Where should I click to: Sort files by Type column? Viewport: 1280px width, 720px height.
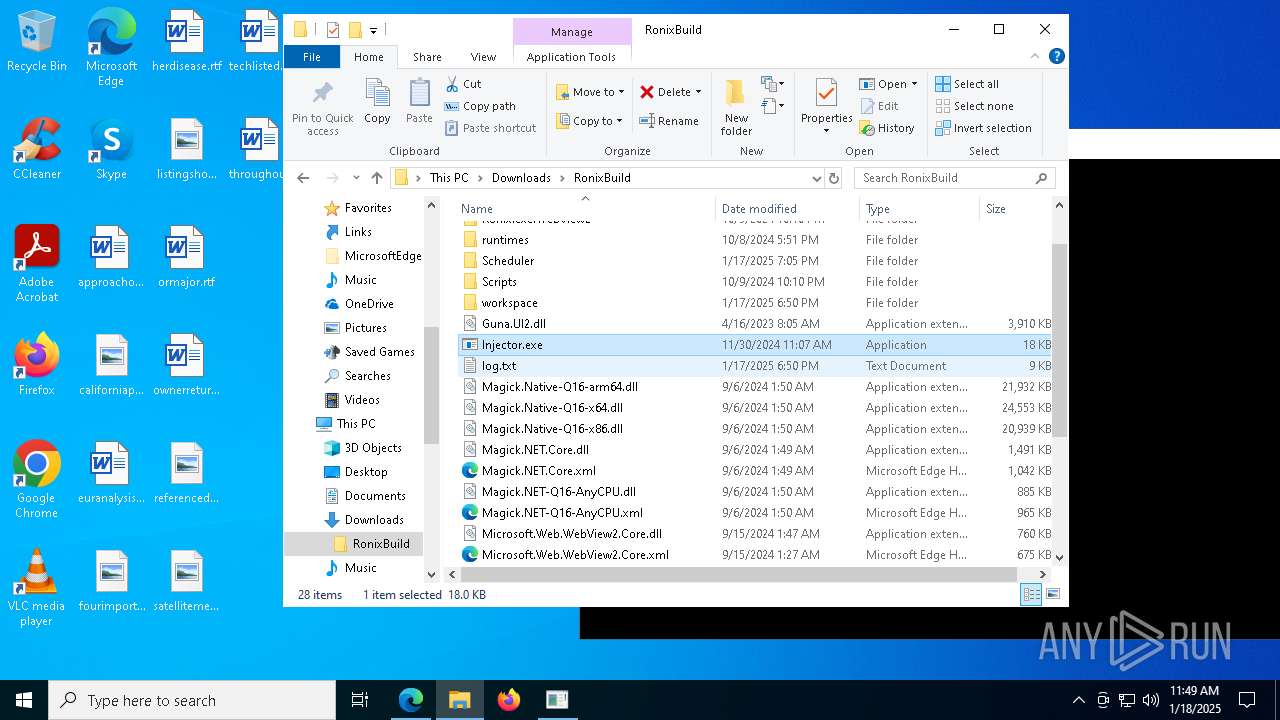[920, 209]
